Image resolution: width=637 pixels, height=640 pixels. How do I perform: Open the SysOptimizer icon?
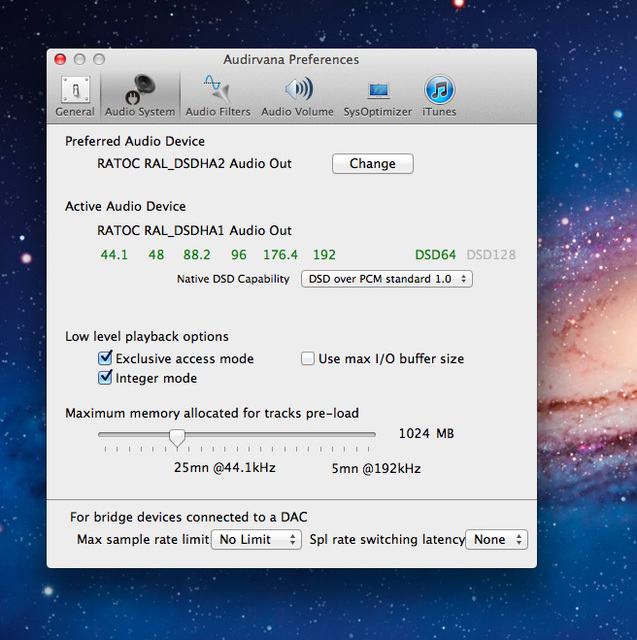pyautogui.click(x=377, y=90)
